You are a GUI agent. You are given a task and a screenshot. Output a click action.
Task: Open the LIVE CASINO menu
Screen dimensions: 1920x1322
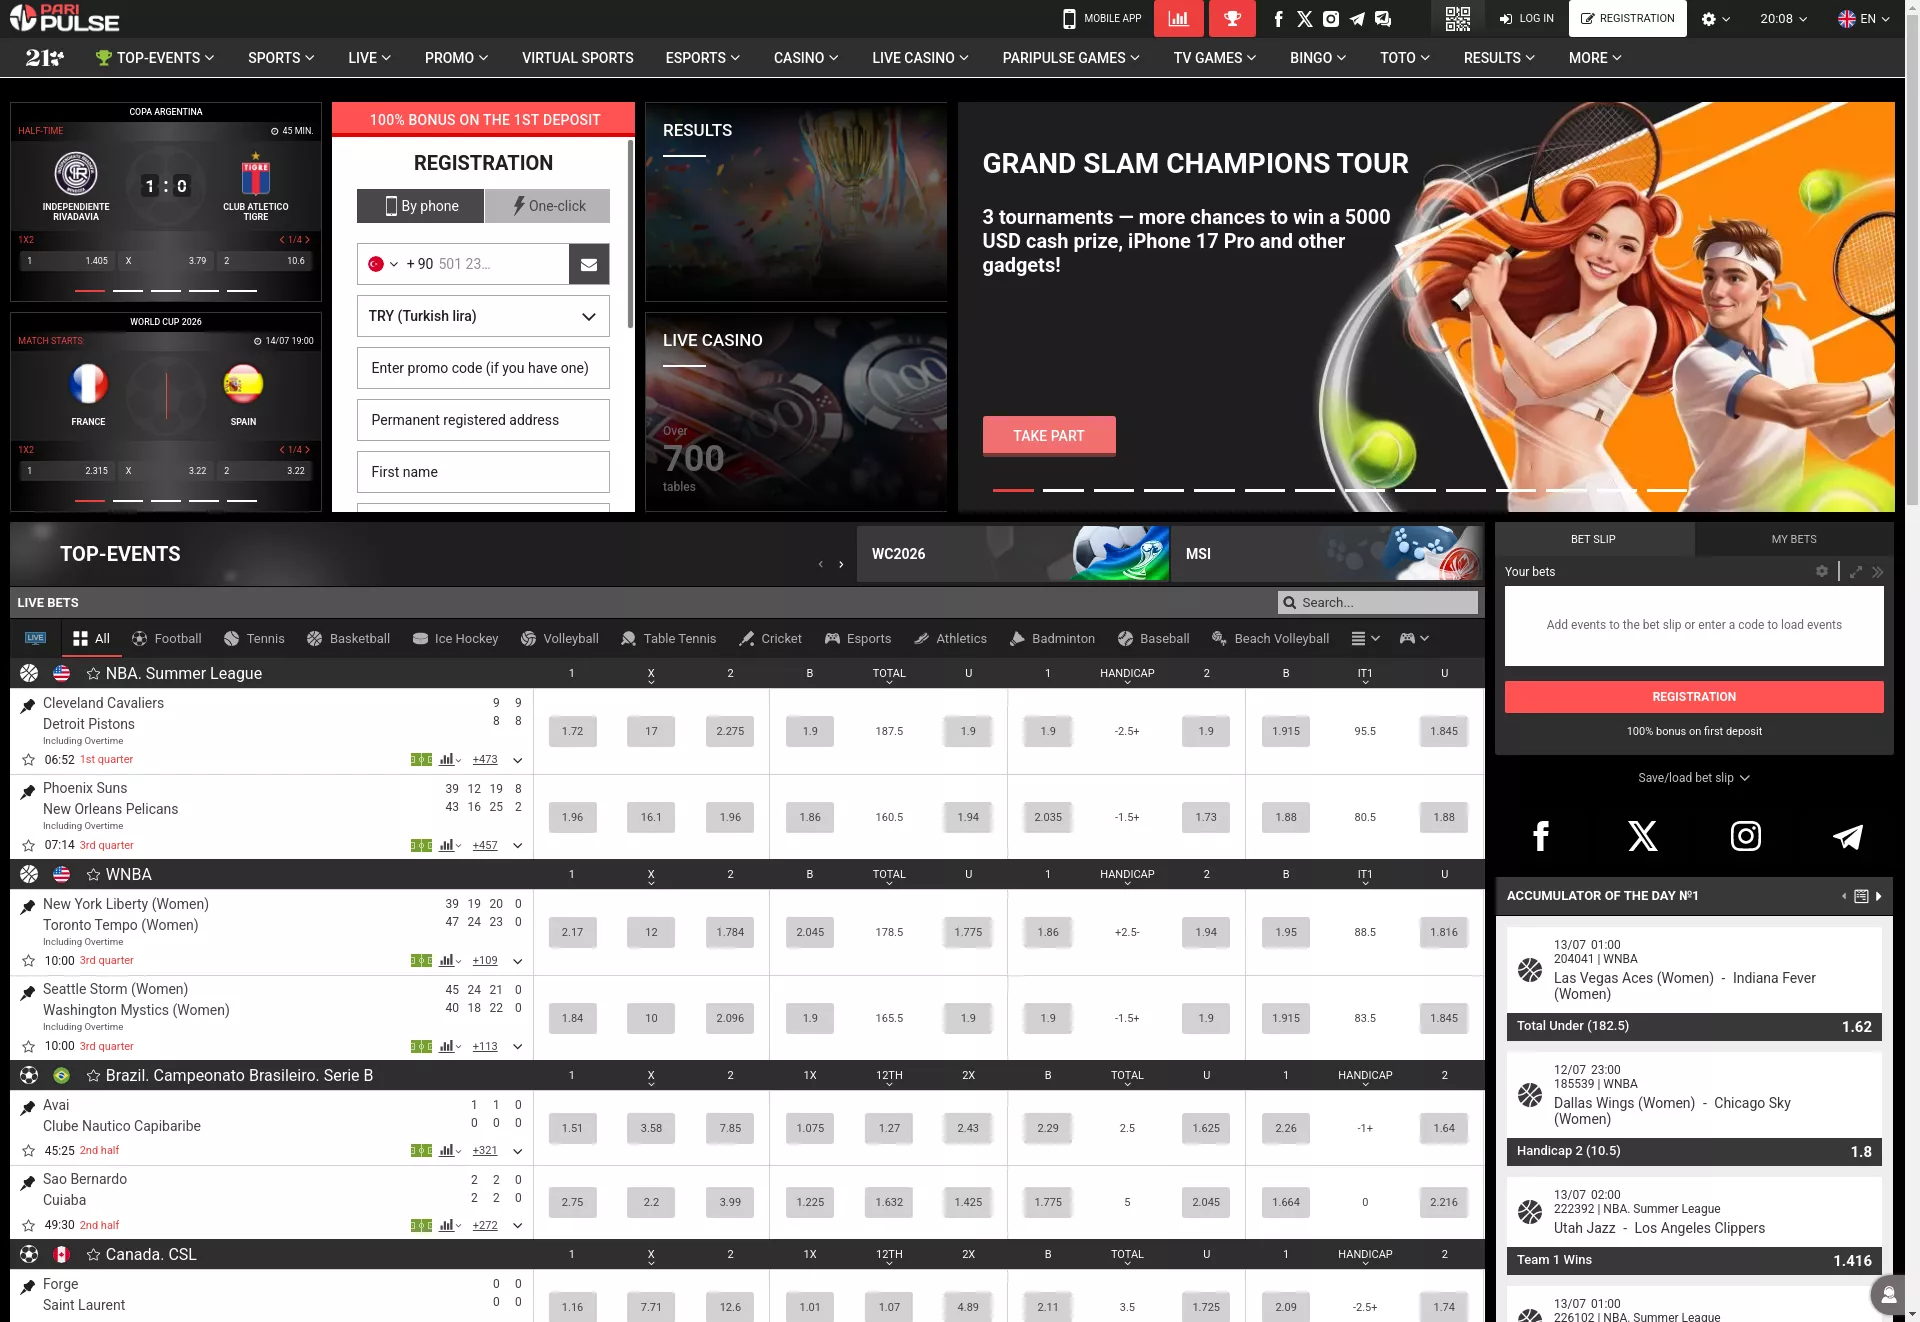920,58
